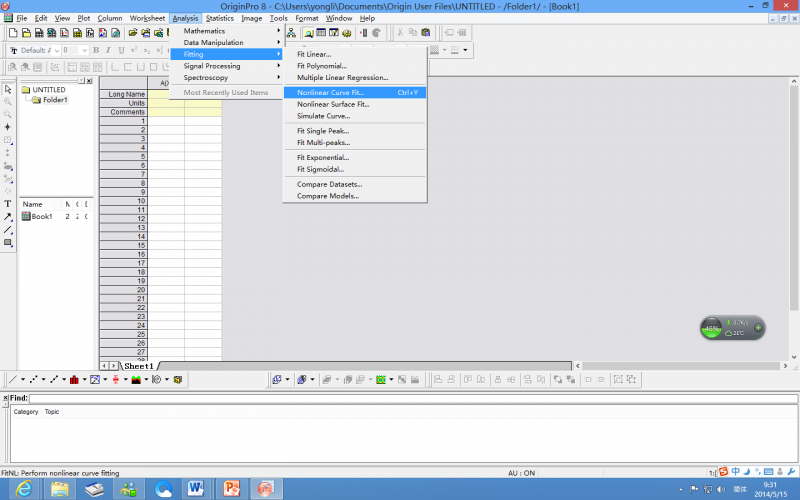This screenshot has height=500, width=800.
Task: Open PowerPoint from the Windows taskbar
Action: tap(231, 489)
